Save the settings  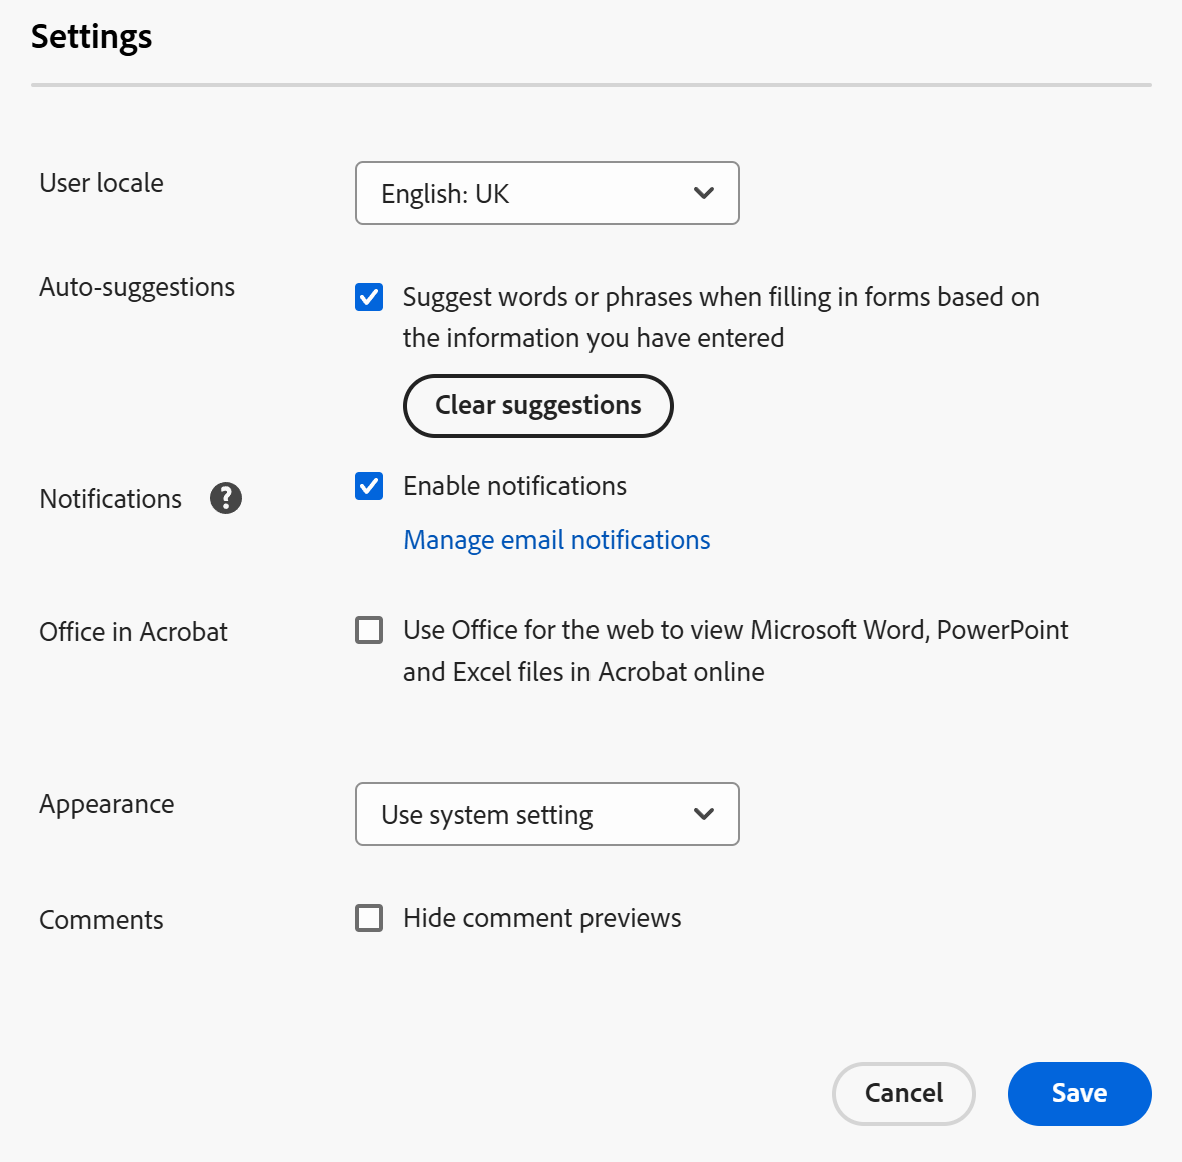(1079, 1093)
